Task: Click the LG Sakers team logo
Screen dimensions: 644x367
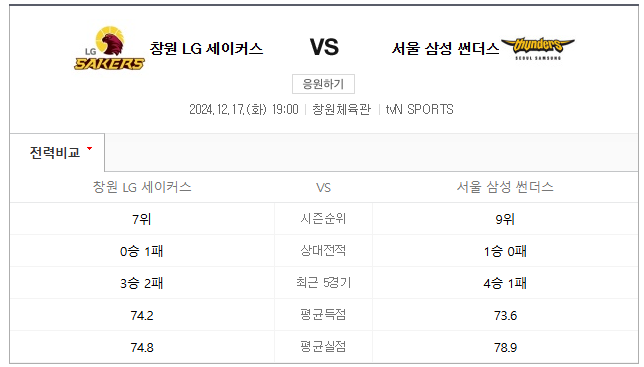Action: pos(109,48)
